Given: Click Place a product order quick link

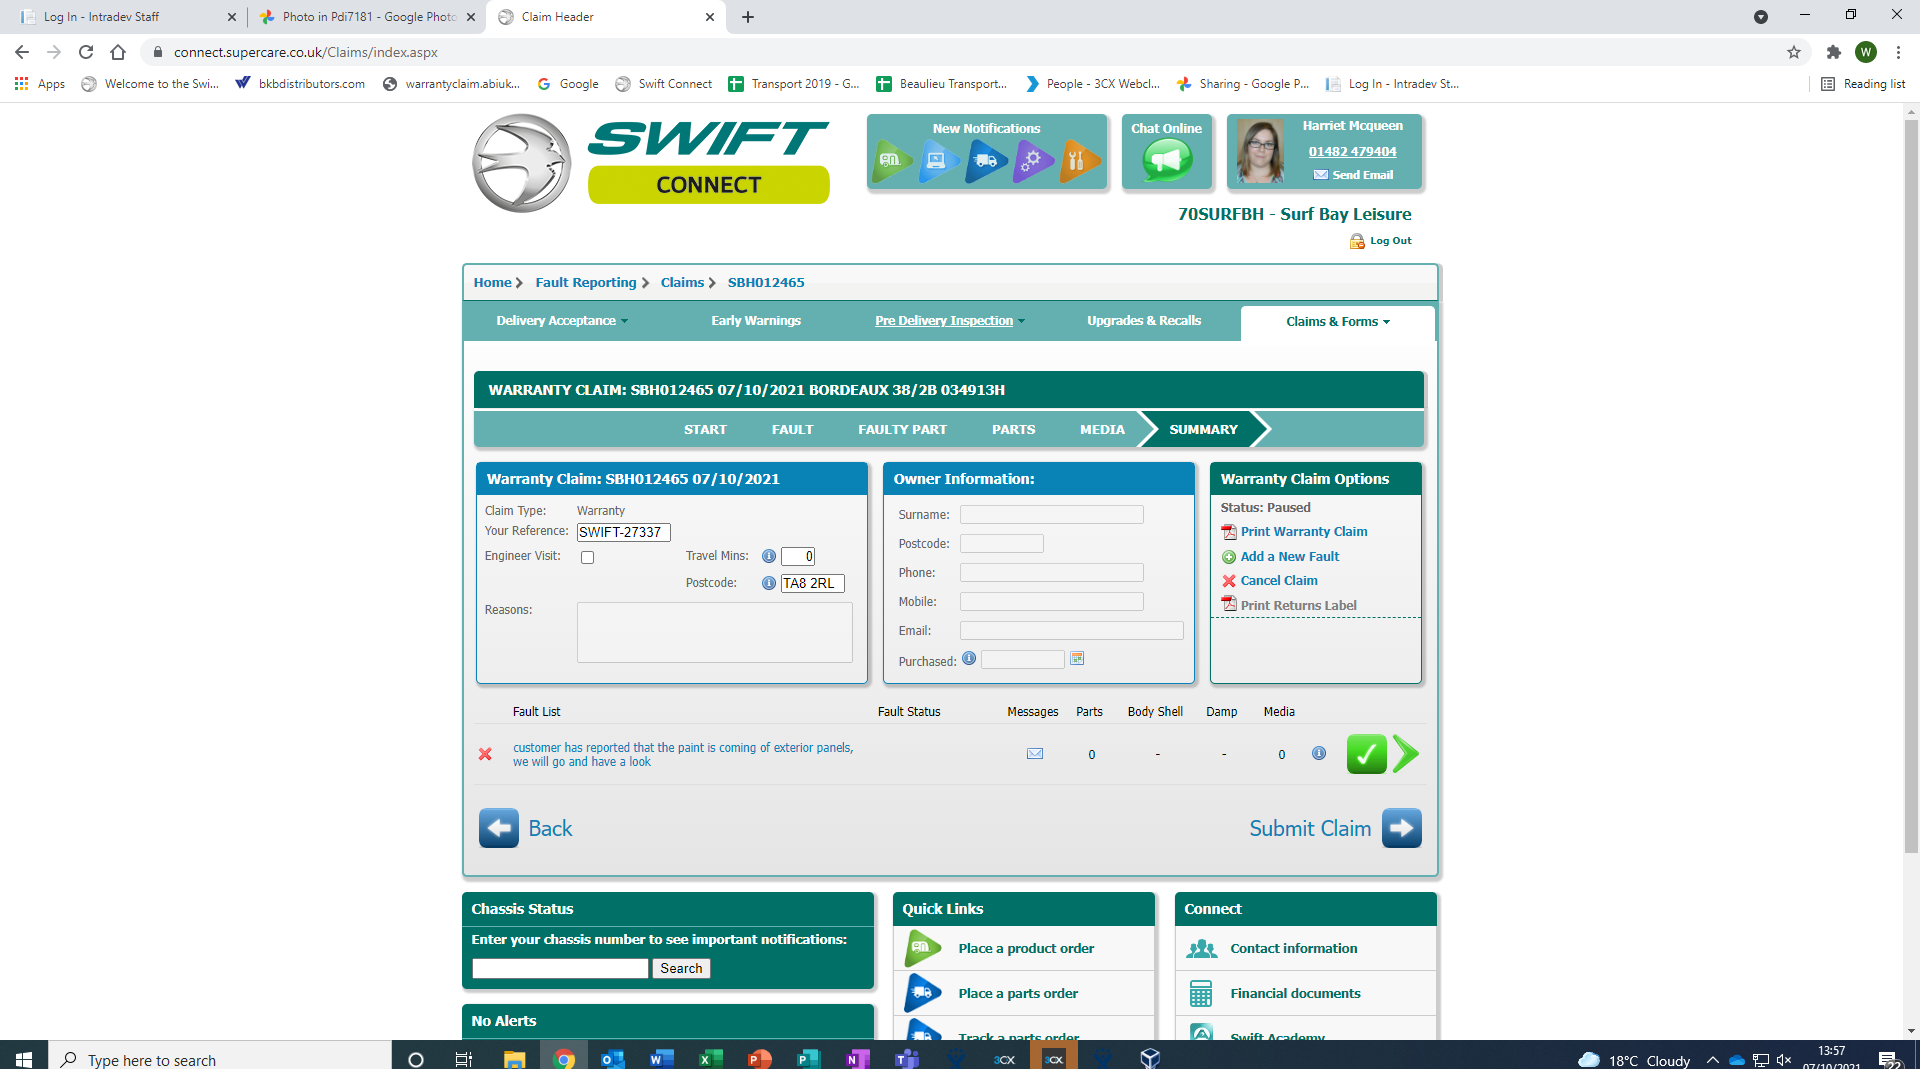Looking at the screenshot, I should coord(1026,949).
